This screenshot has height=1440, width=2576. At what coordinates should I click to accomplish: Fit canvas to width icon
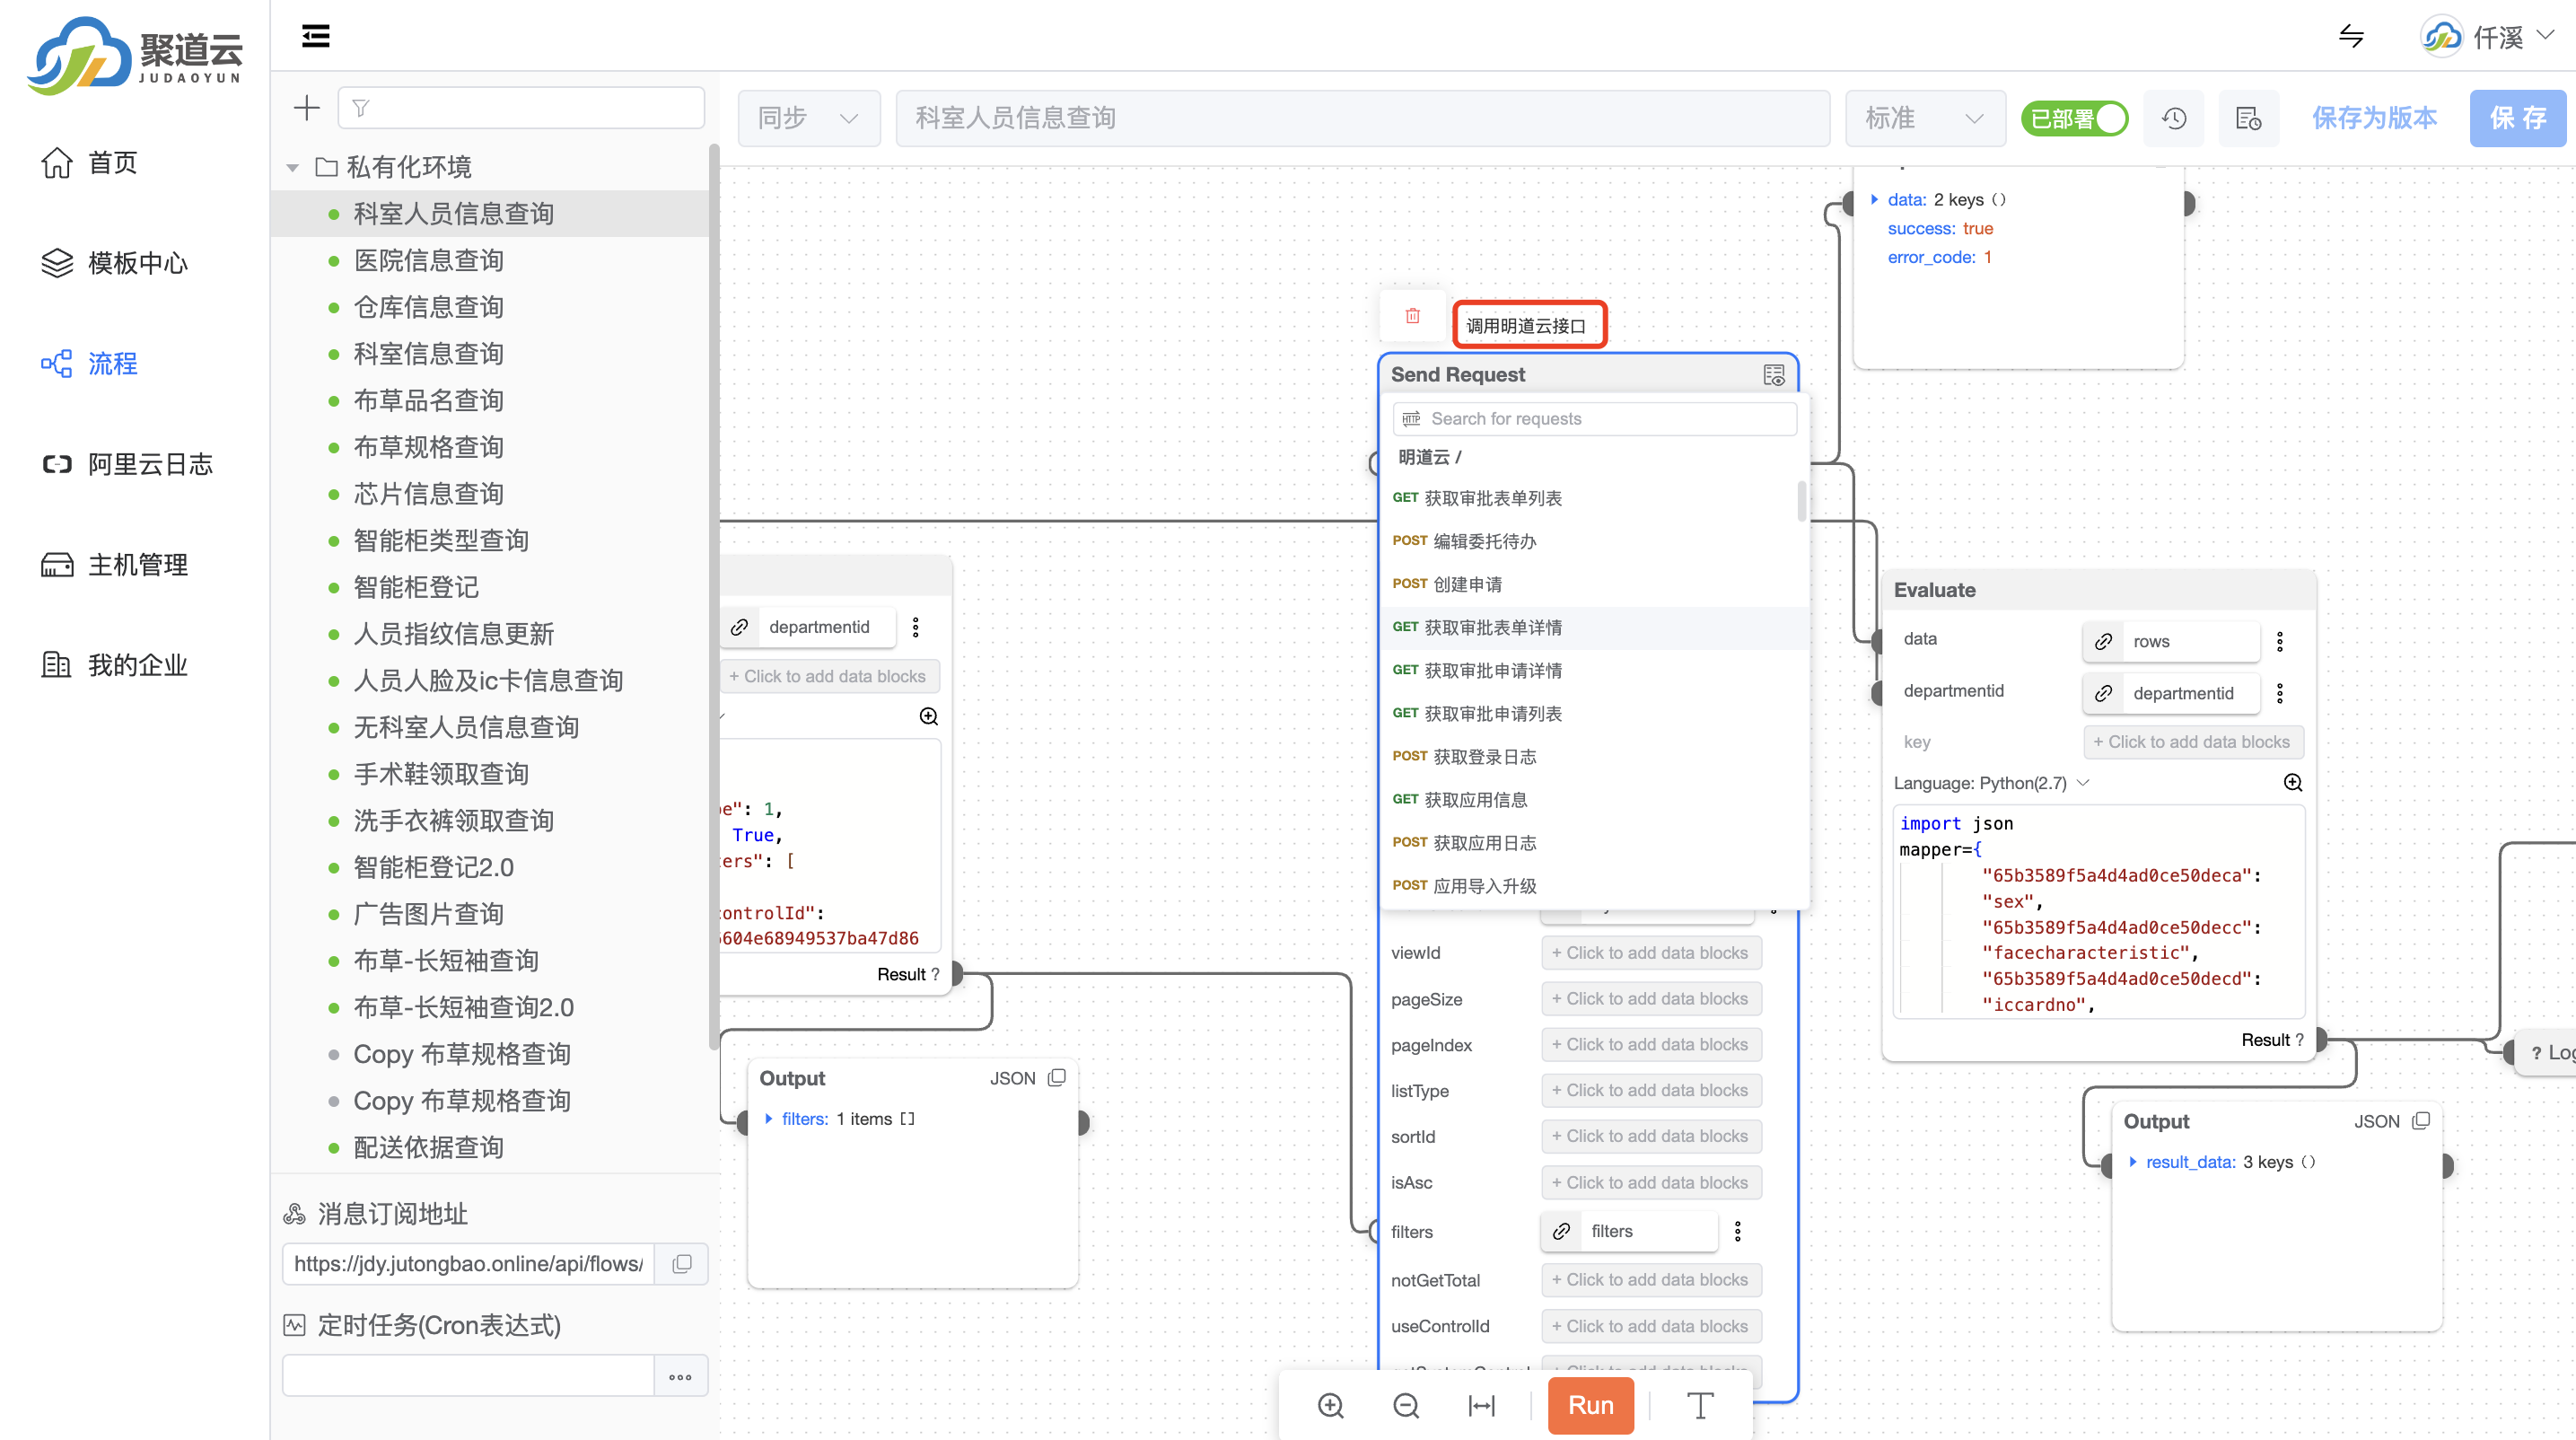coord(1481,1405)
